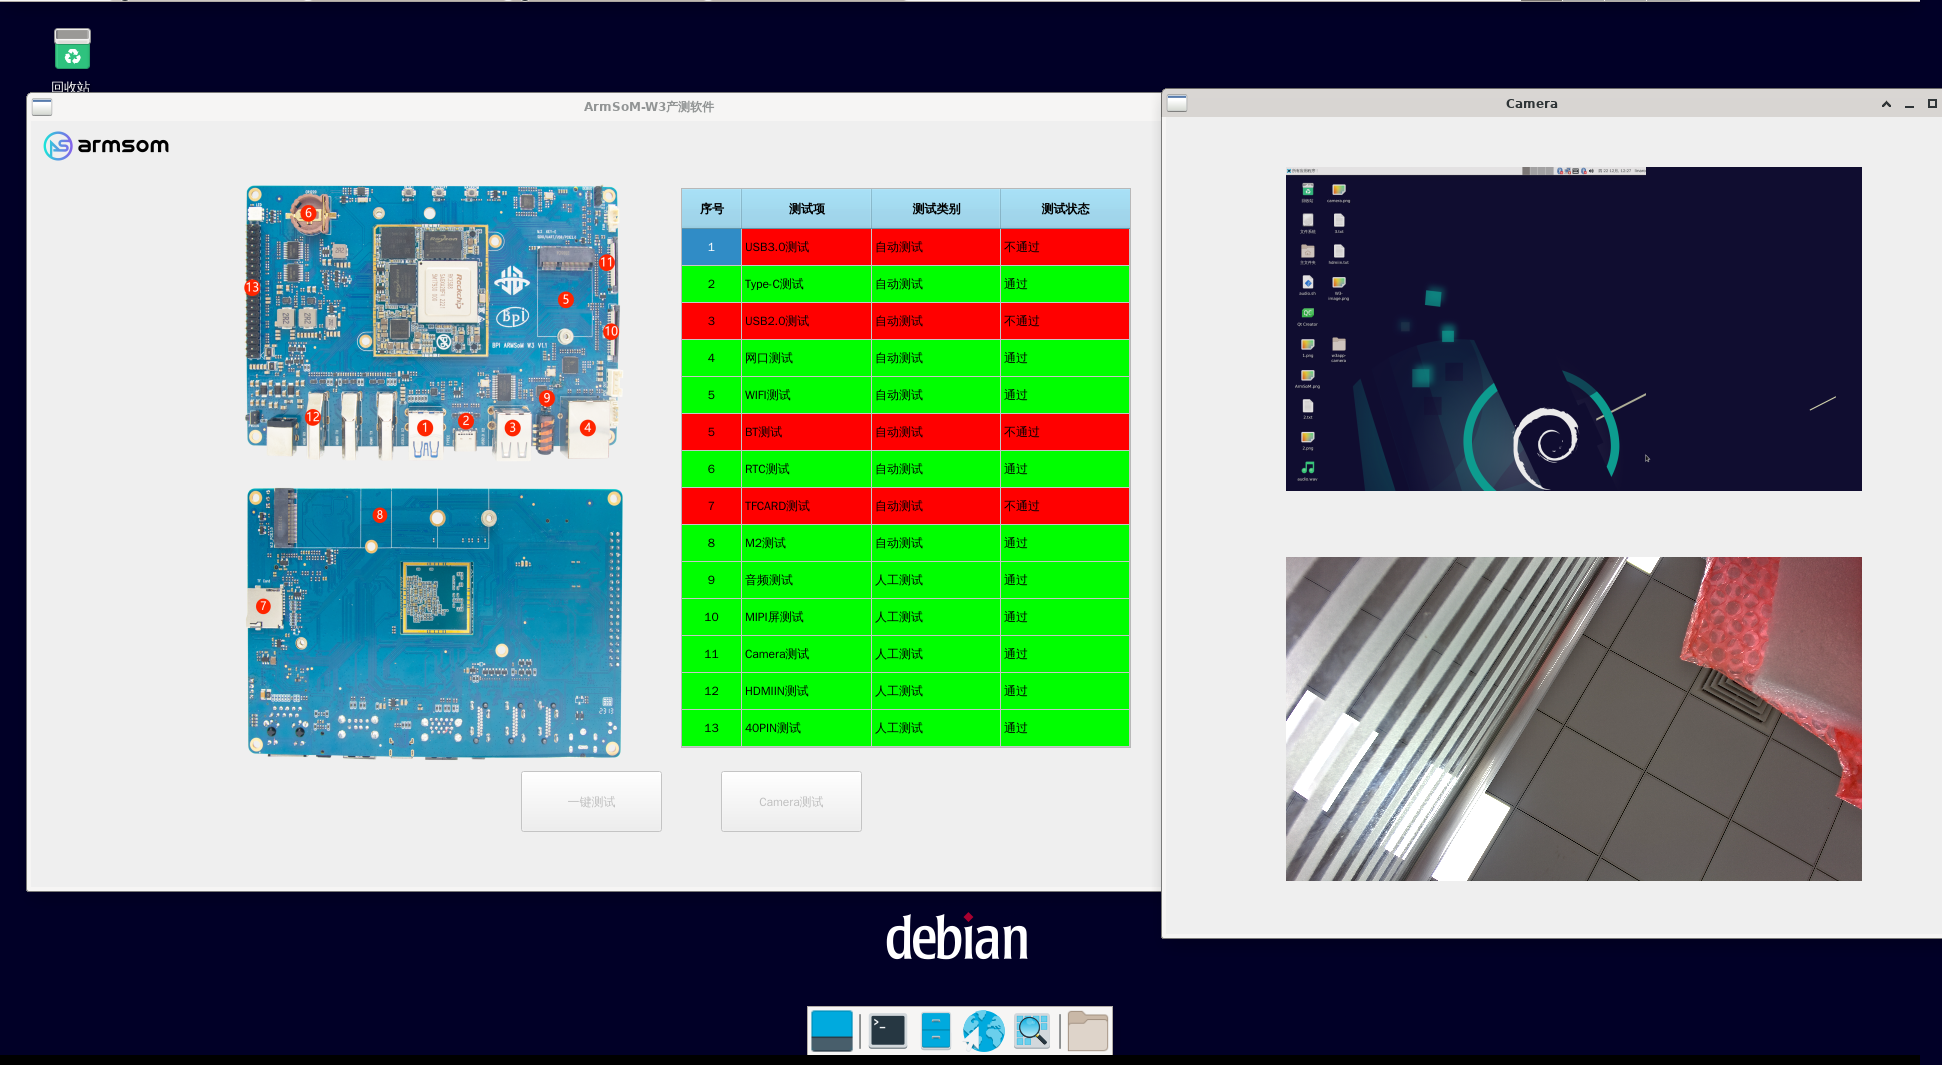Click 通过 status in Type-C测试 row
1942x1065 pixels.
[x=1065, y=284]
